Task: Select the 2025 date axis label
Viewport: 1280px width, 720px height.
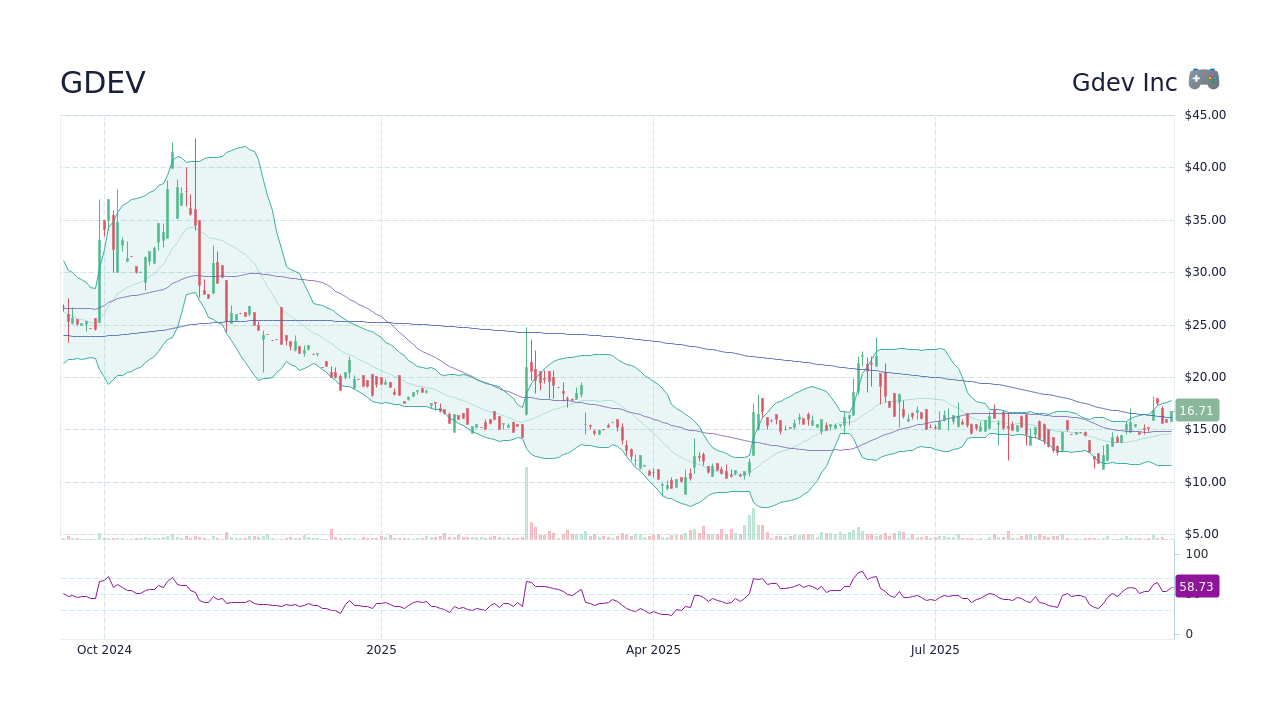Action: (381, 650)
